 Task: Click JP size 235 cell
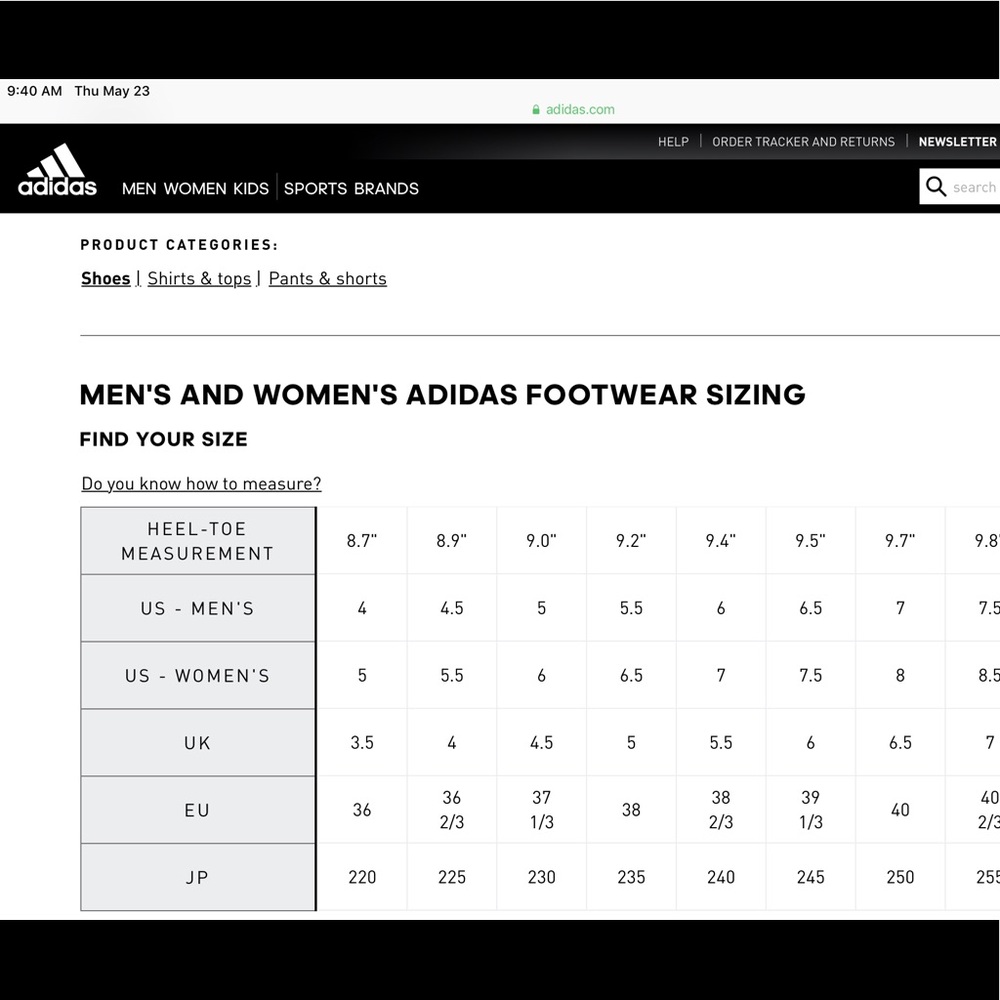click(631, 878)
